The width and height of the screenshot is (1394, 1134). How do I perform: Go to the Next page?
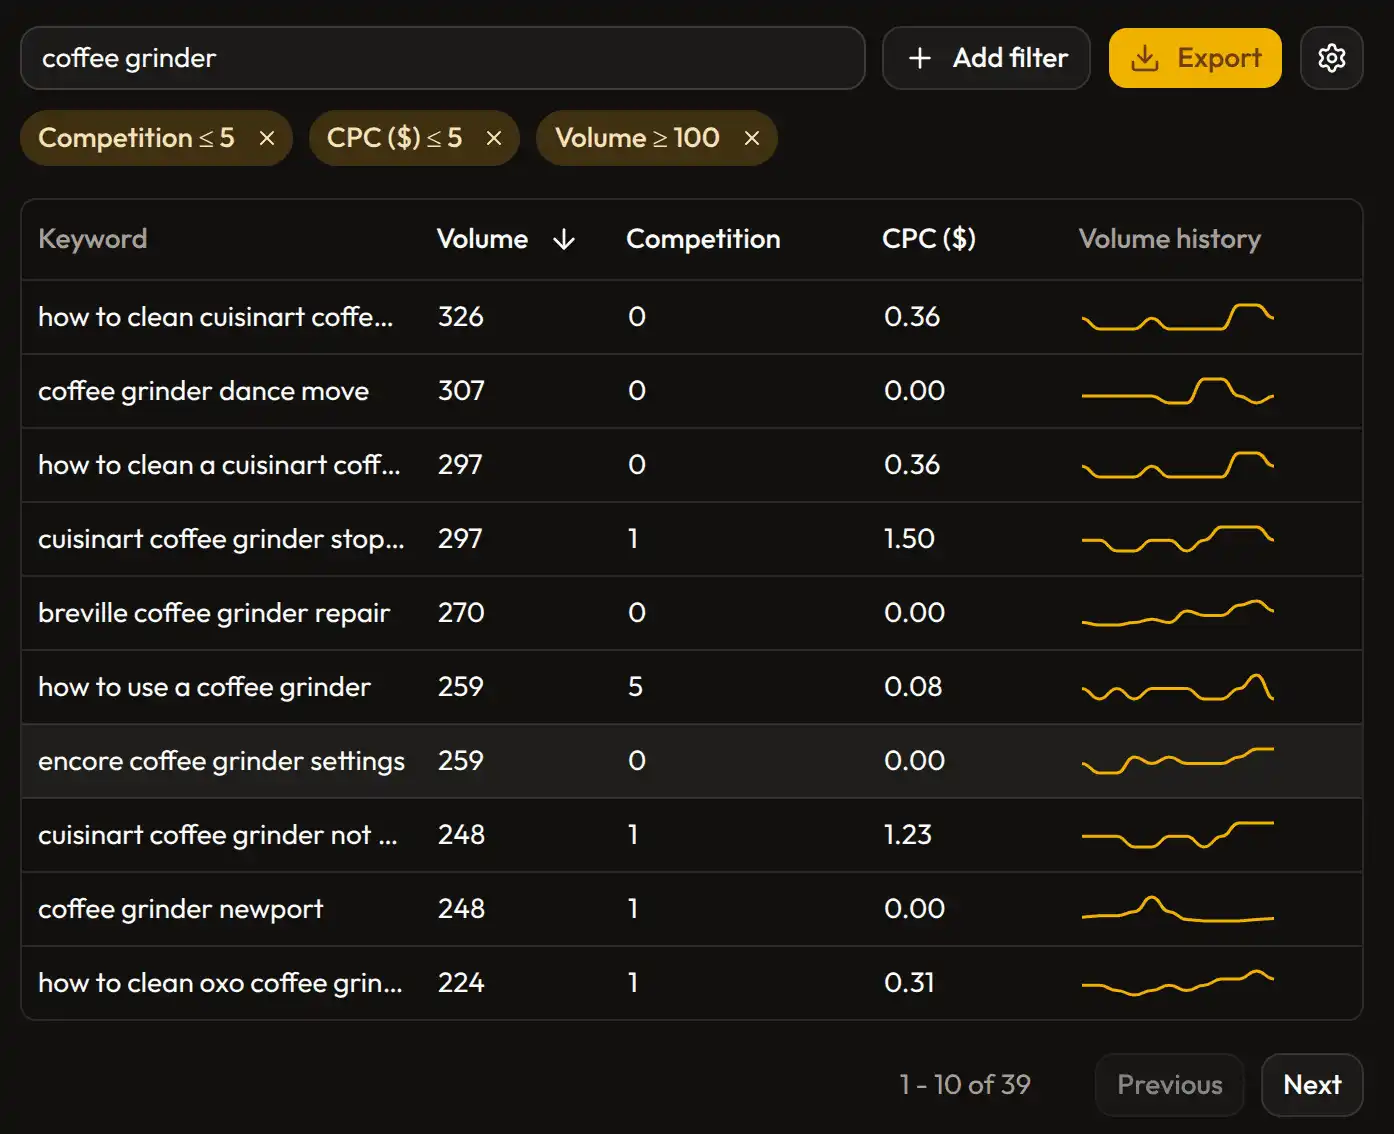(x=1311, y=1084)
